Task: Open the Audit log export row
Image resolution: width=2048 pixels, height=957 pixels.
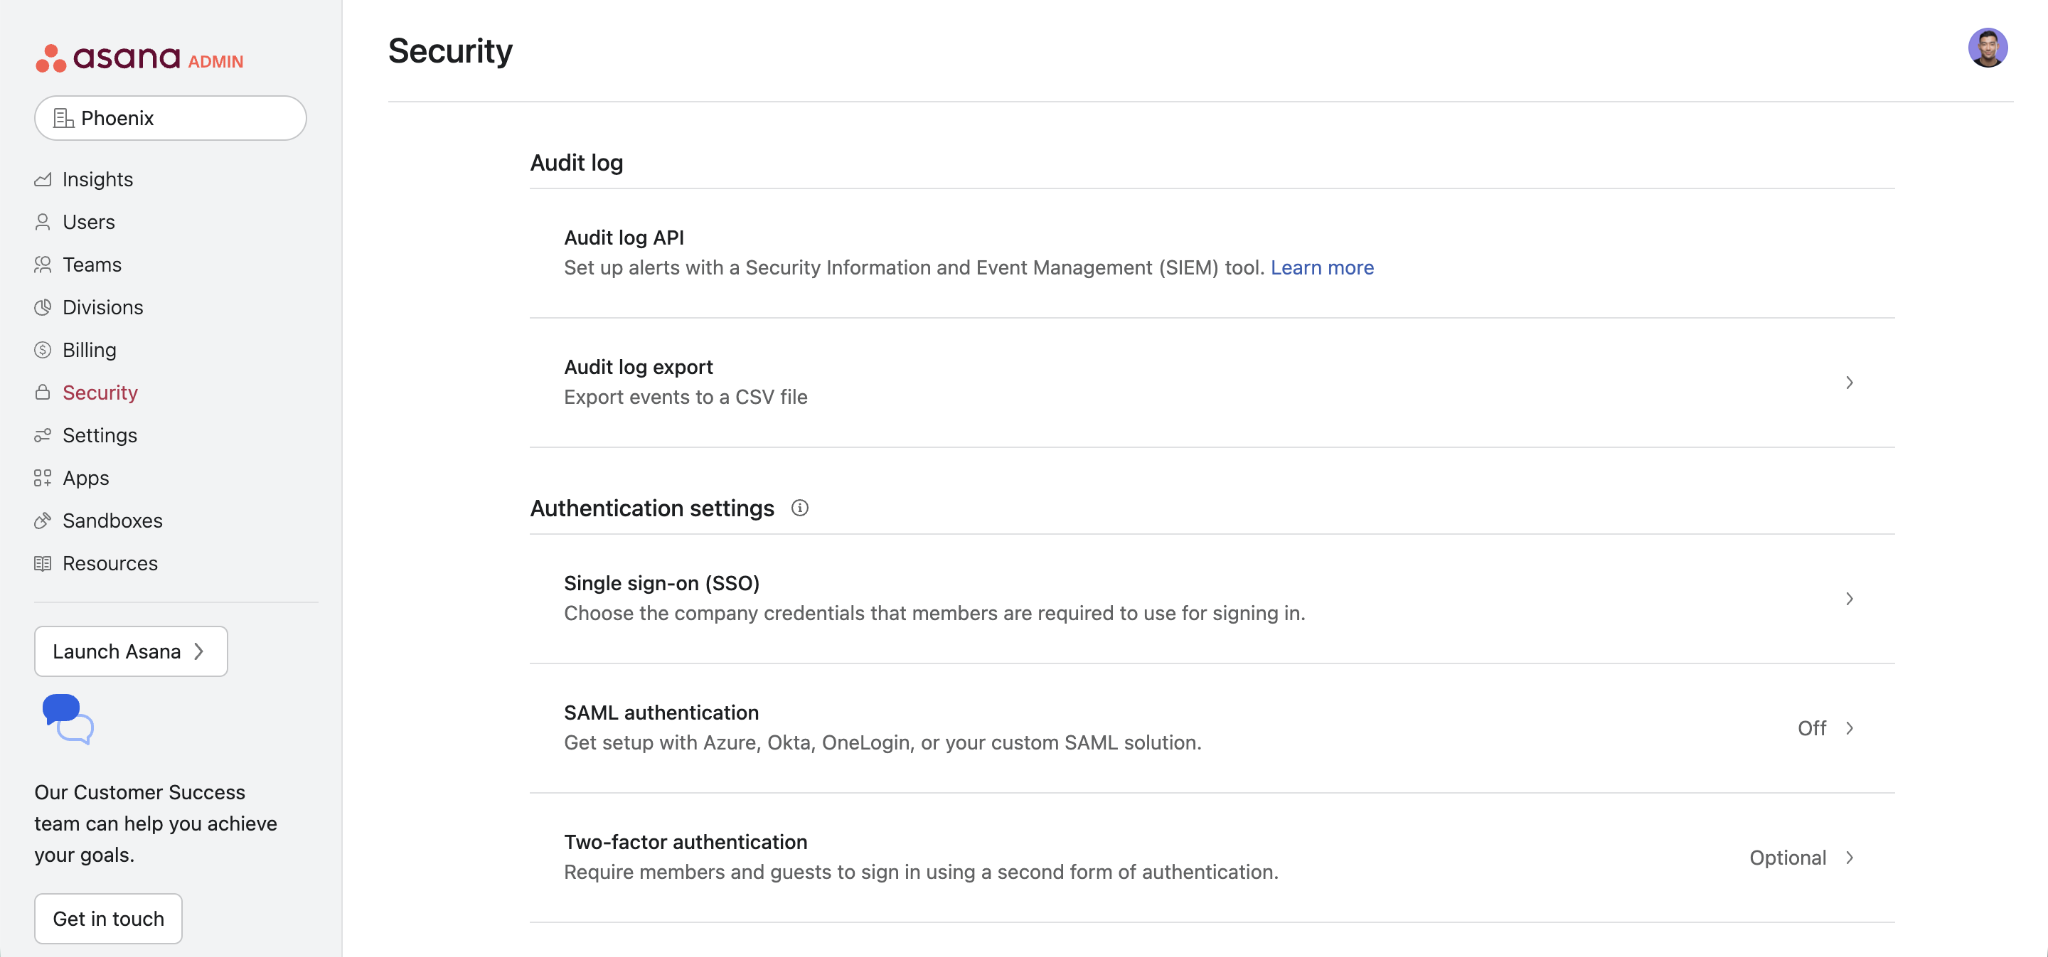Action: click(x=1212, y=383)
